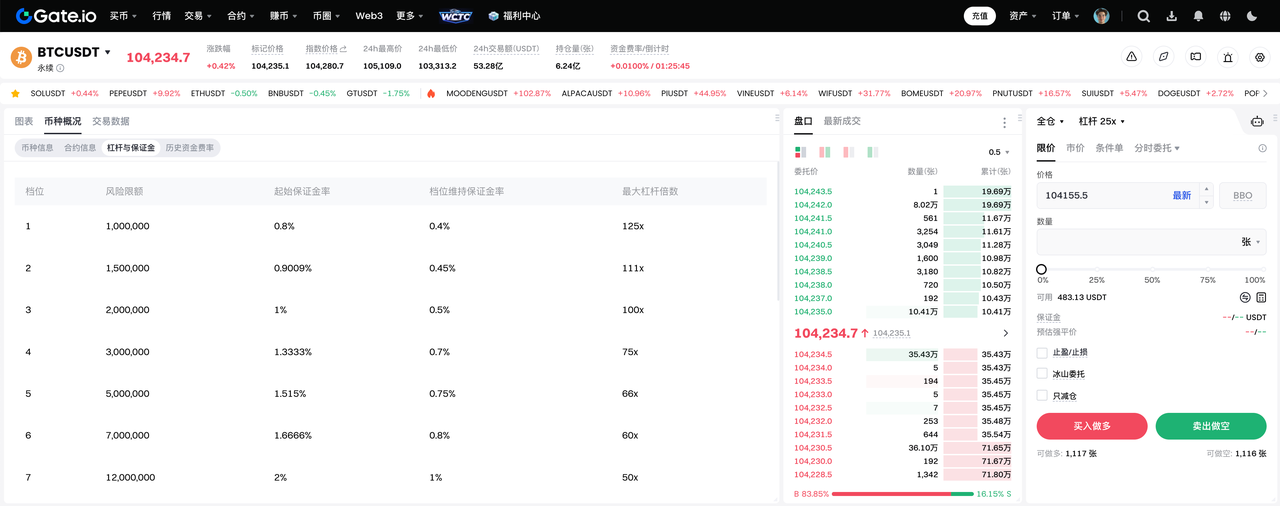Check the 只减仓 option

point(1042,396)
